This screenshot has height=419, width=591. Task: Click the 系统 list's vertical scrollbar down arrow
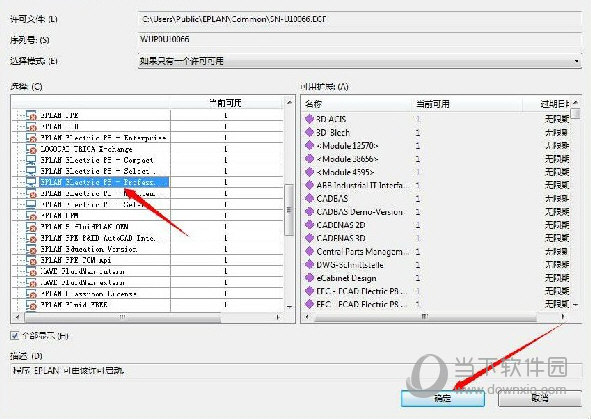(289, 306)
